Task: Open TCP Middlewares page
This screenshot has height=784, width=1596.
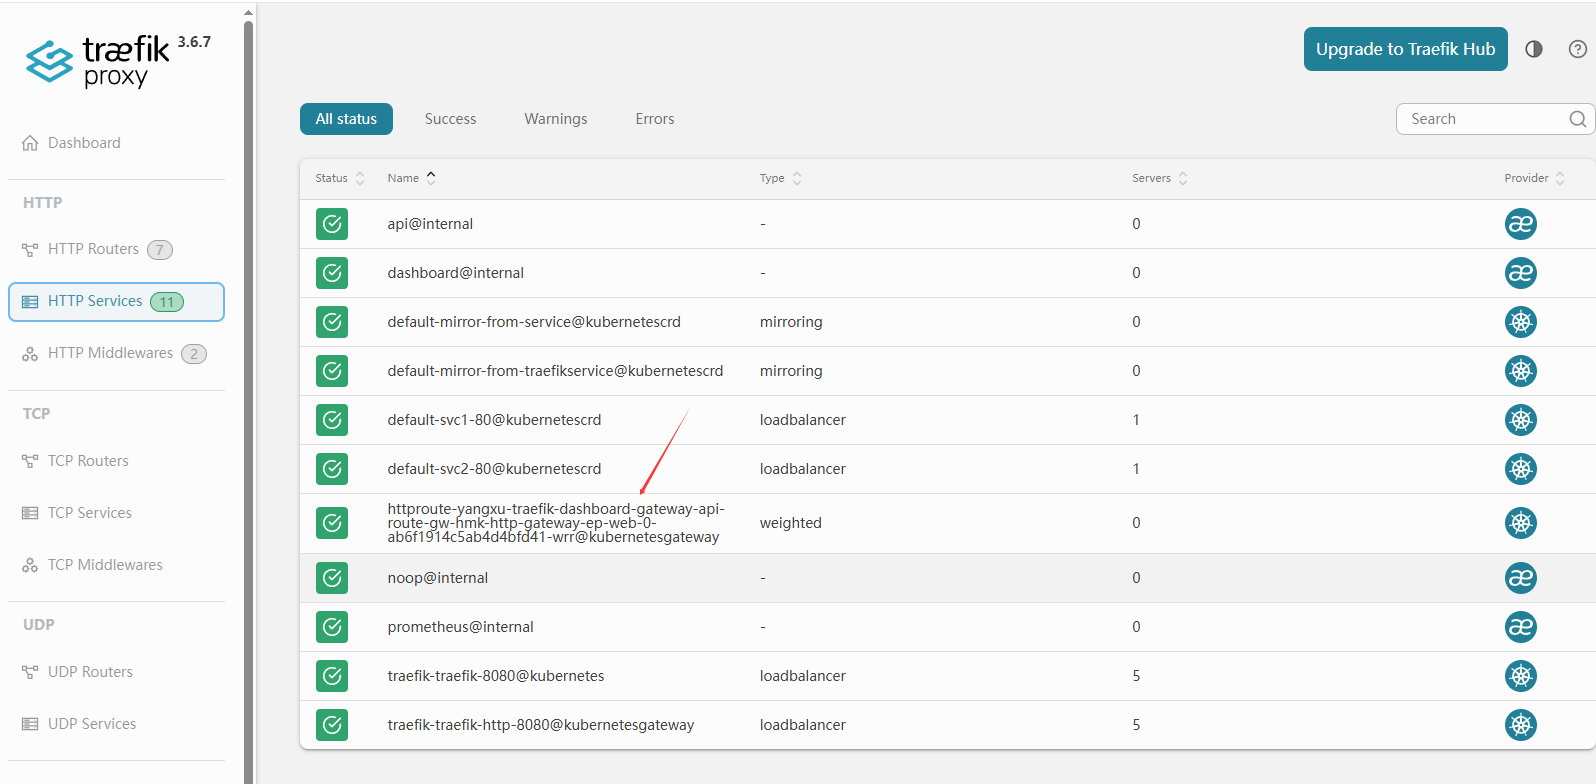Action: pyautogui.click(x=116, y=565)
